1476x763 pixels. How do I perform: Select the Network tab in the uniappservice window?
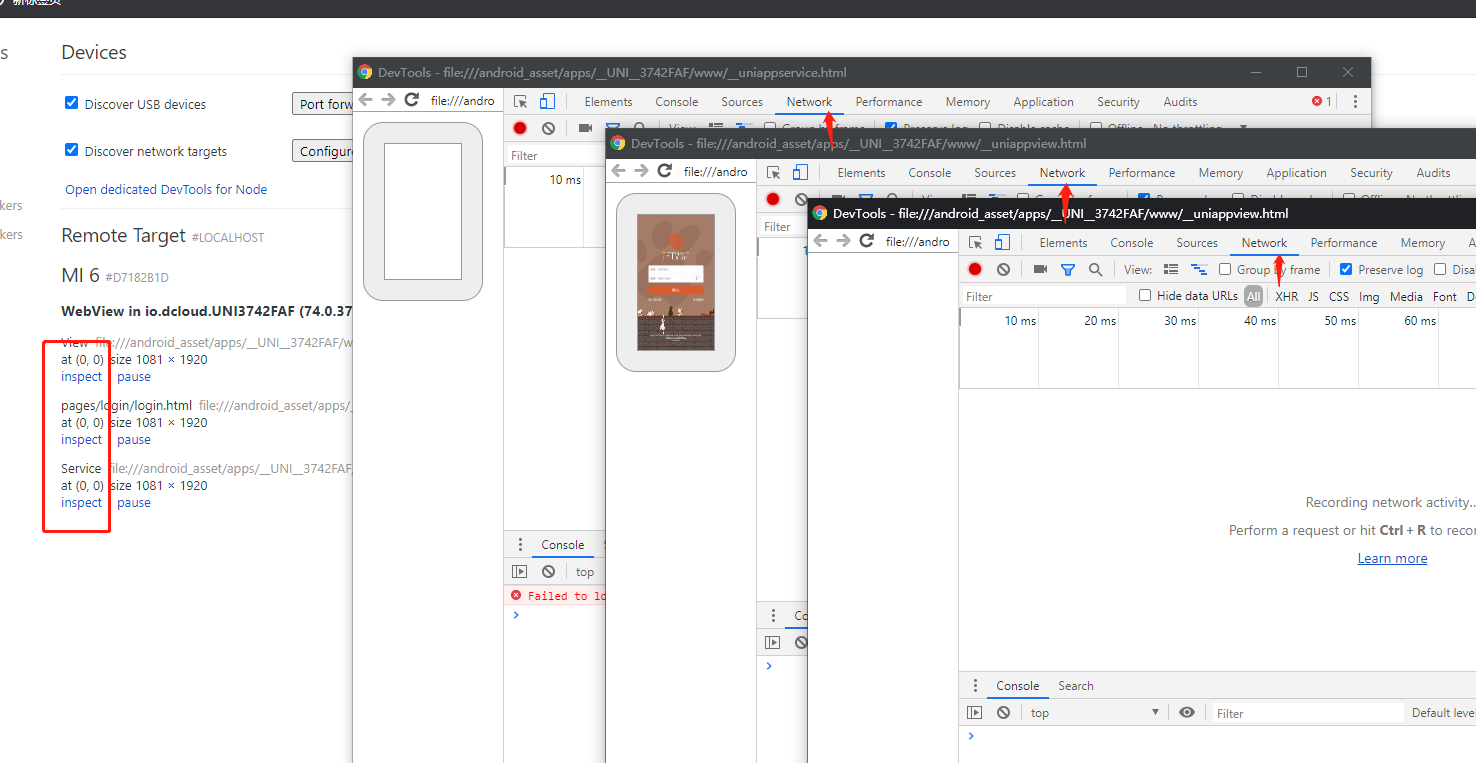coord(809,102)
